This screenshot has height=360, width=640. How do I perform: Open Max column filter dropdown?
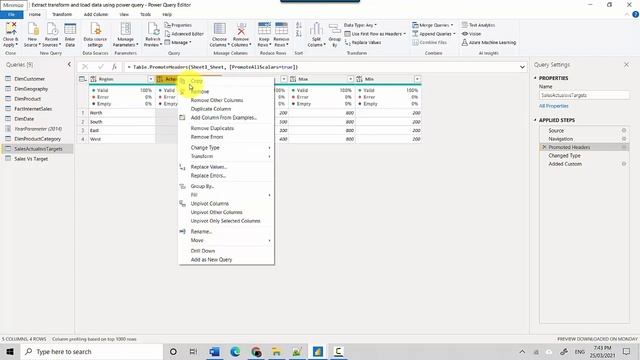pos(350,79)
